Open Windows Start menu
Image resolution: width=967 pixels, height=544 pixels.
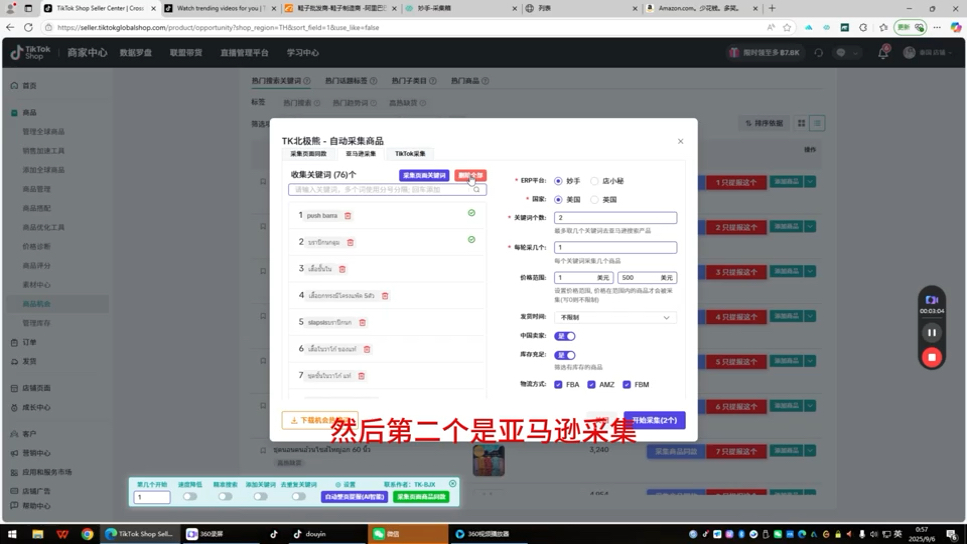point(12,534)
